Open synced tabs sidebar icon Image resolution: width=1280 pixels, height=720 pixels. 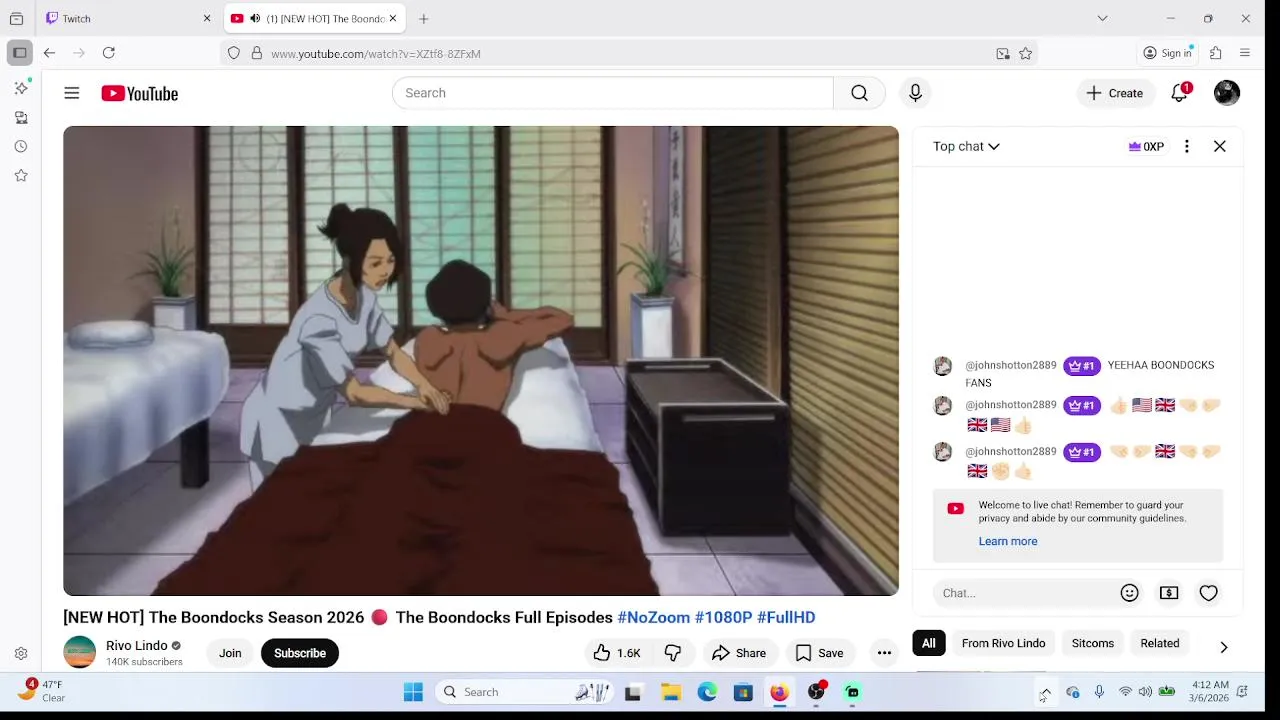(x=21, y=117)
